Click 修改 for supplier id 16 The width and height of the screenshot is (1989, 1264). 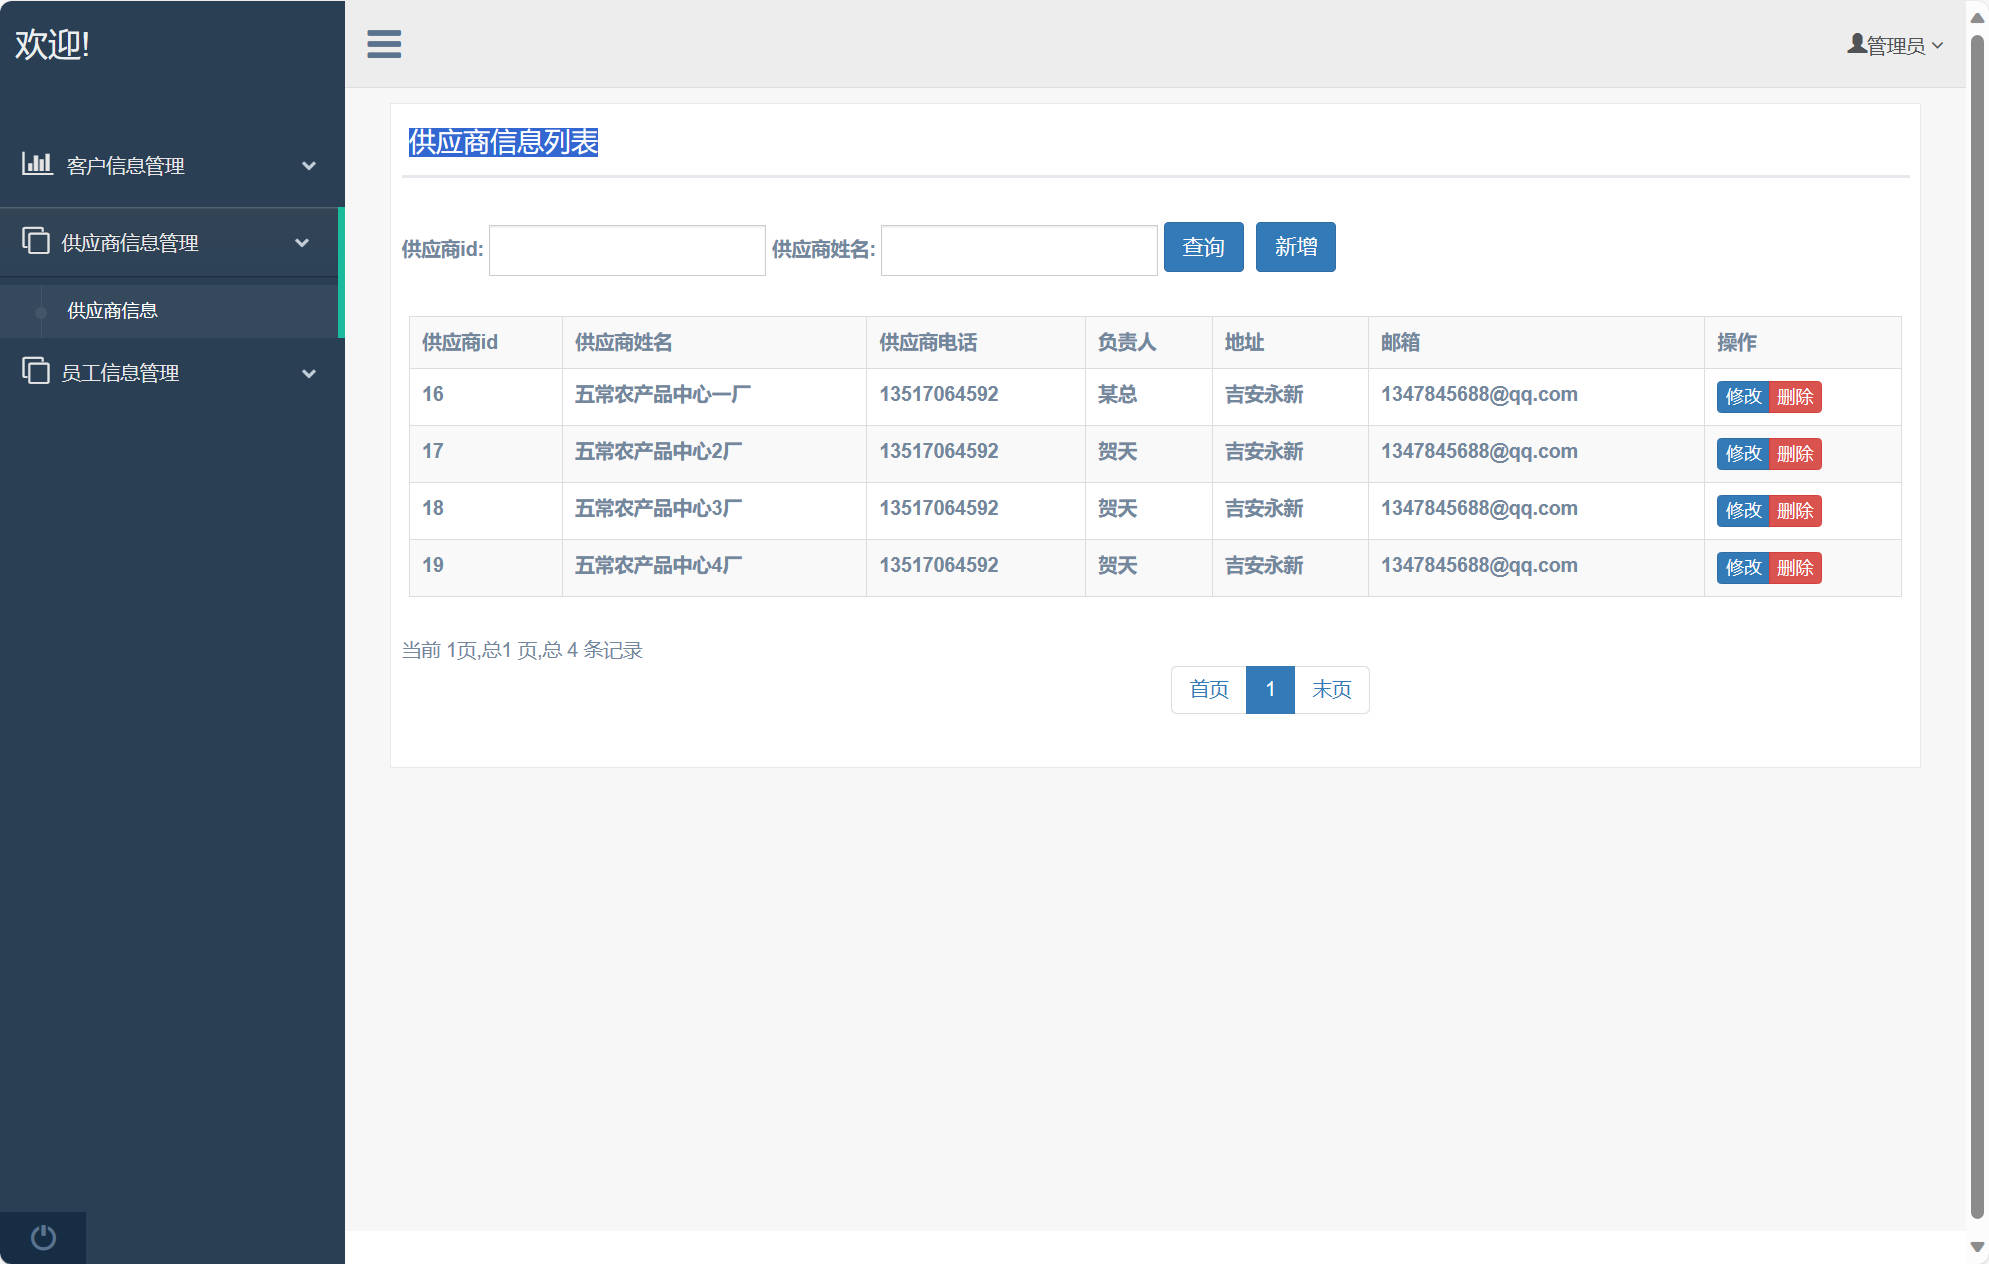point(1743,397)
